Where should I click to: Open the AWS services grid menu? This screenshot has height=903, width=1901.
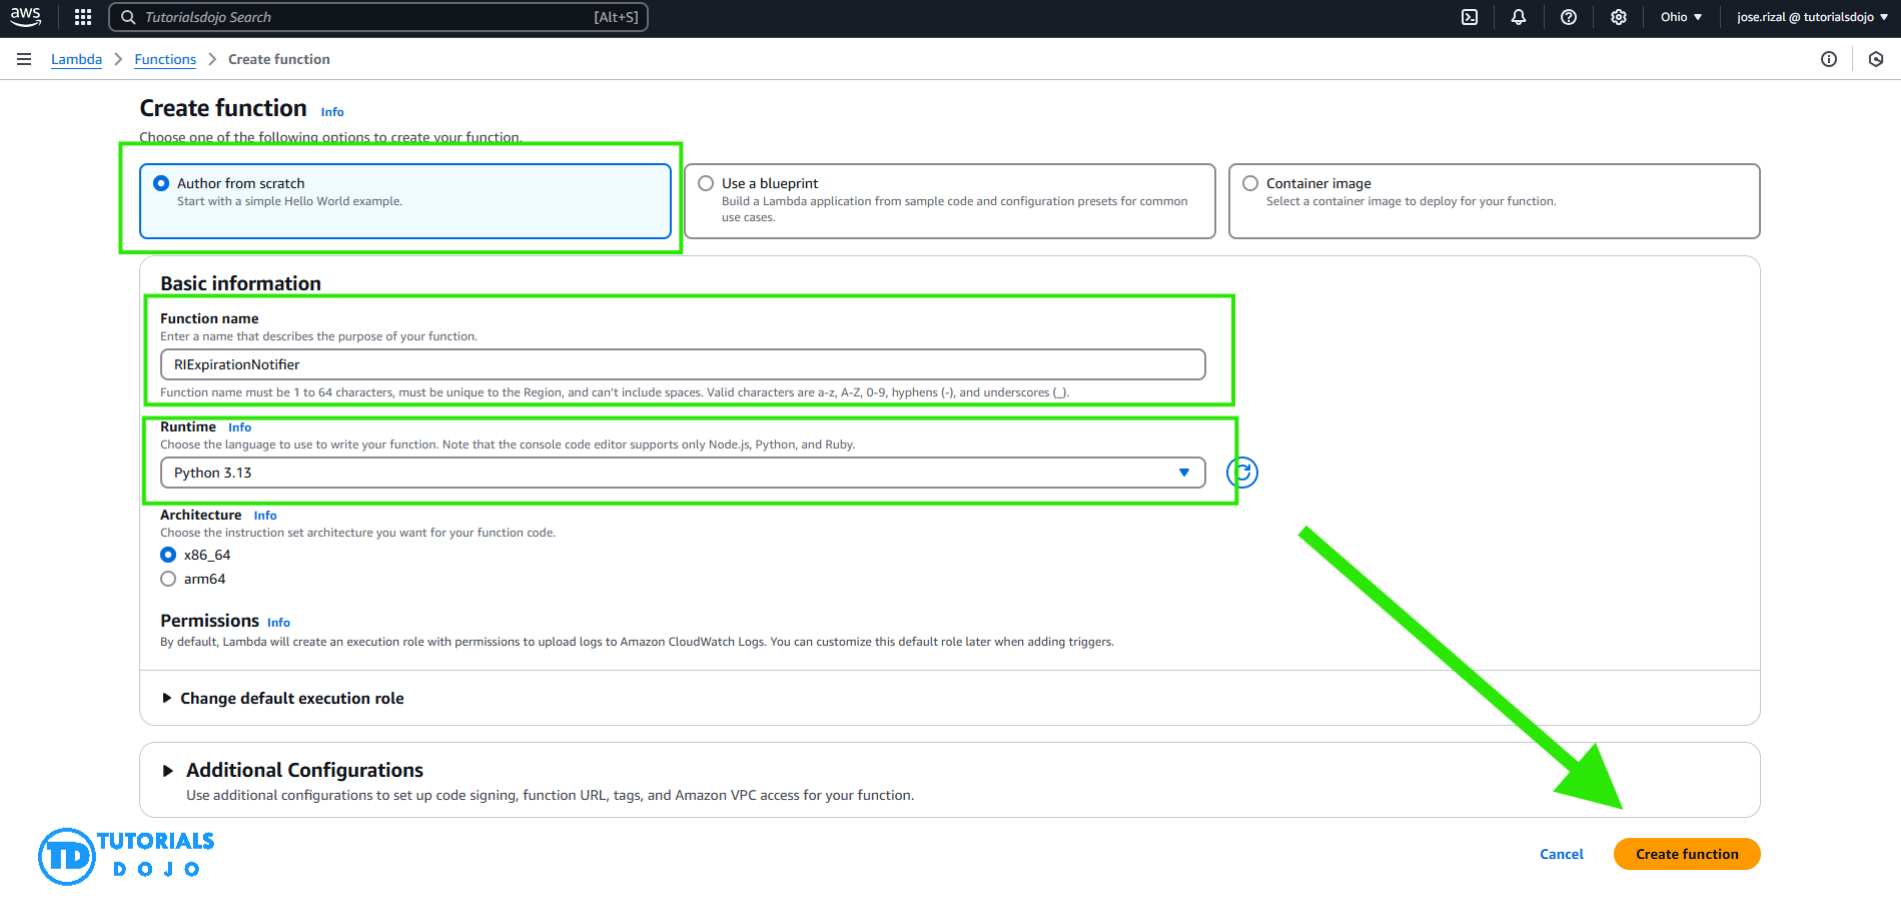(83, 17)
